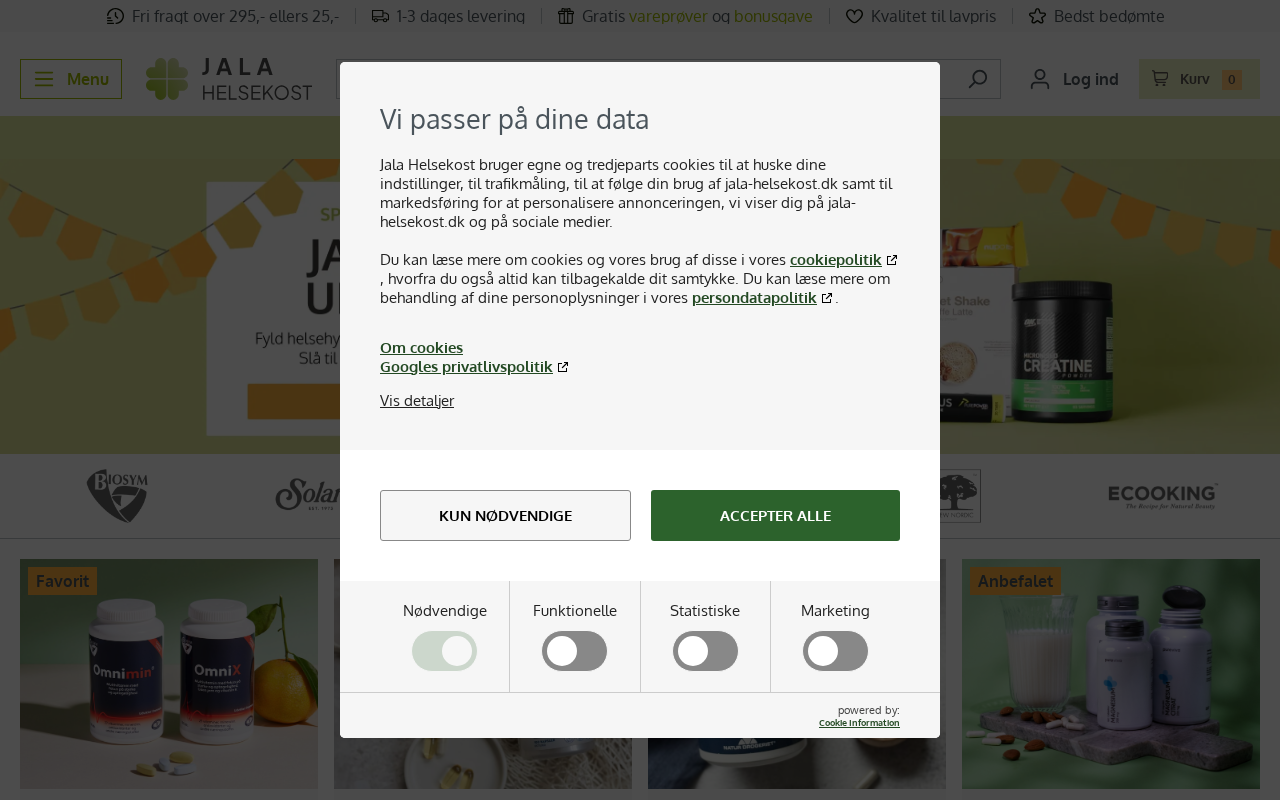This screenshot has height=800, width=1280.
Task: Click the Kun nødvendige button
Action: coord(505,516)
